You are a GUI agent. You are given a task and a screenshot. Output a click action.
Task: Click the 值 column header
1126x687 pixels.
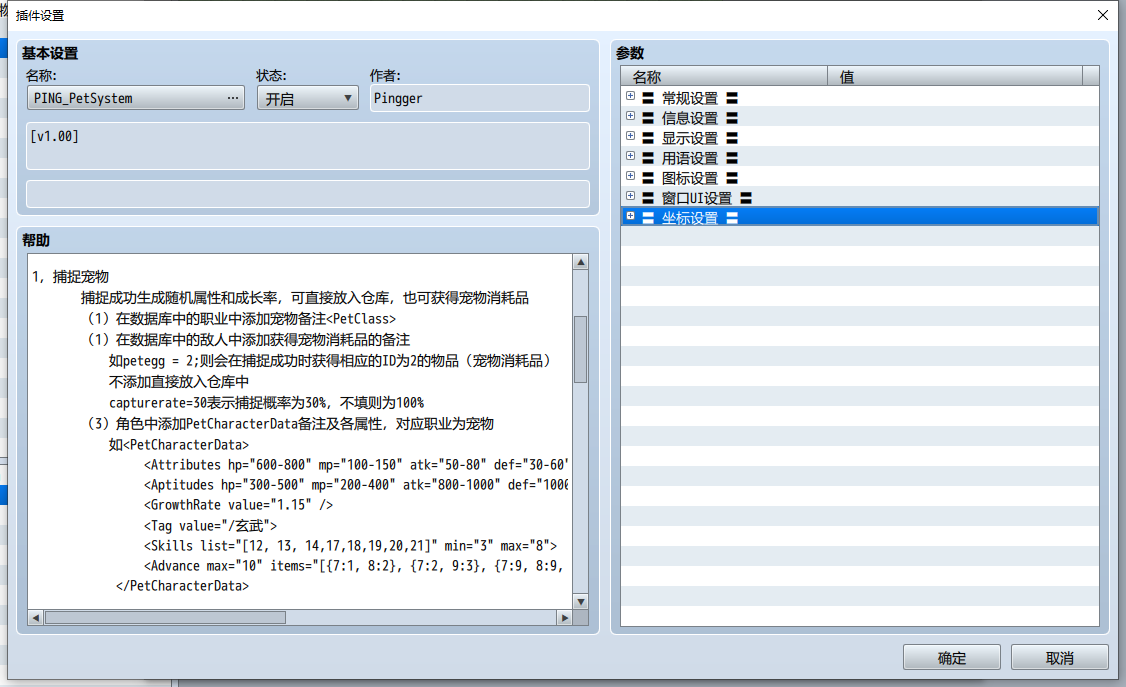pyautogui.click(x=955, y=76)
